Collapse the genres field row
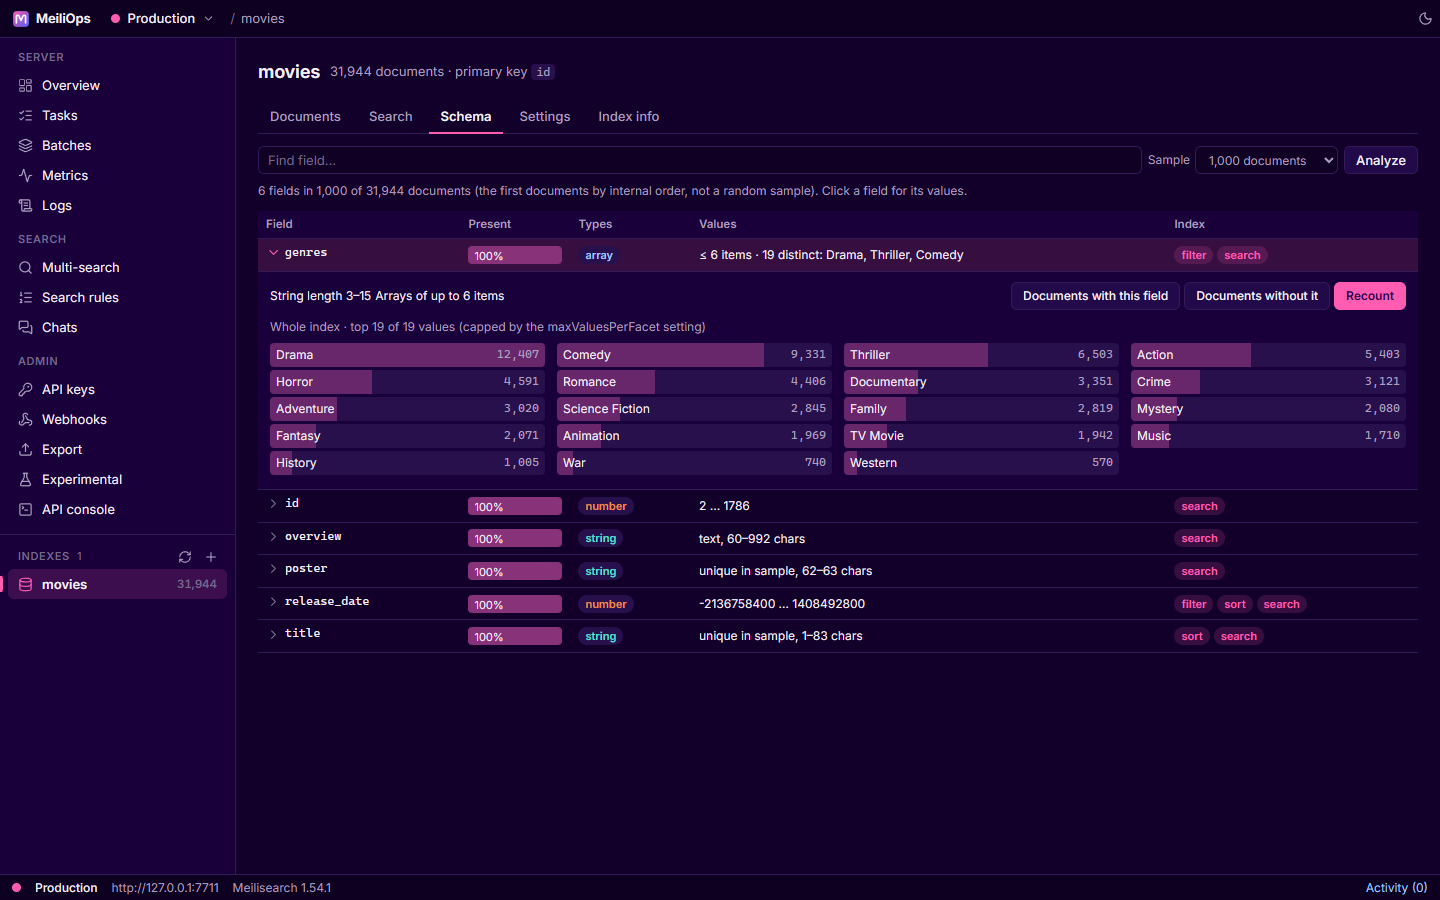This screenshot has width=1440, height=900. (273, 253)
